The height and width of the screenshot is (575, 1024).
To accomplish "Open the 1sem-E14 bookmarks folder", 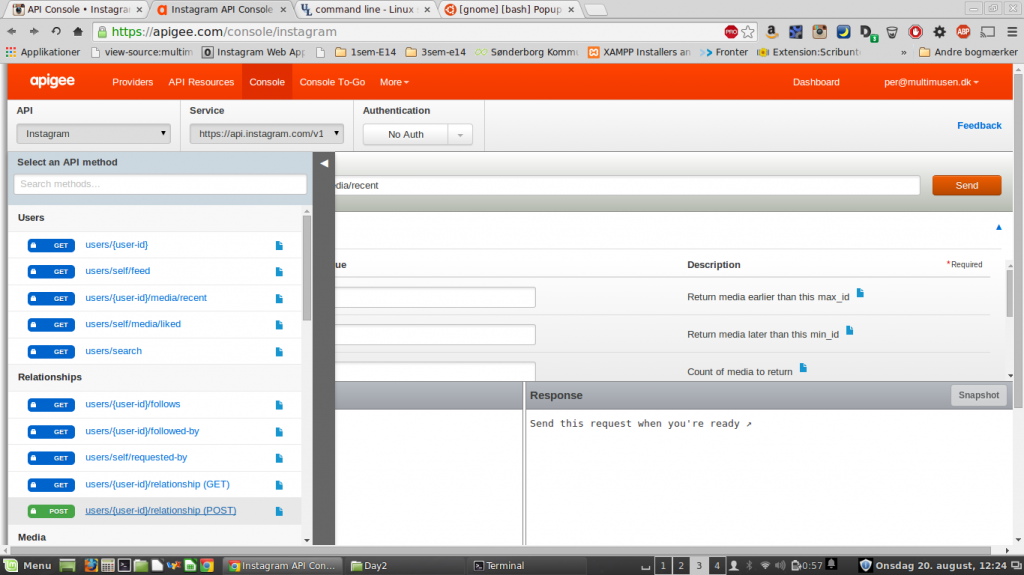I will pyautogui.click(x=366, y=52).
